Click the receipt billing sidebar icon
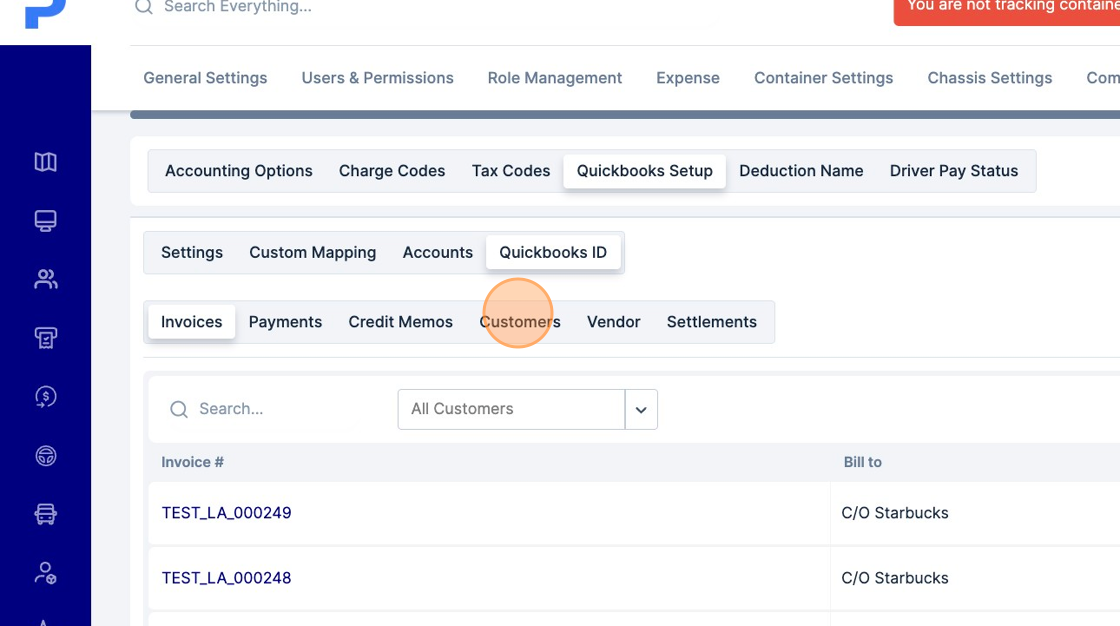The image size is (1120, 626). [x=46, y=338]
